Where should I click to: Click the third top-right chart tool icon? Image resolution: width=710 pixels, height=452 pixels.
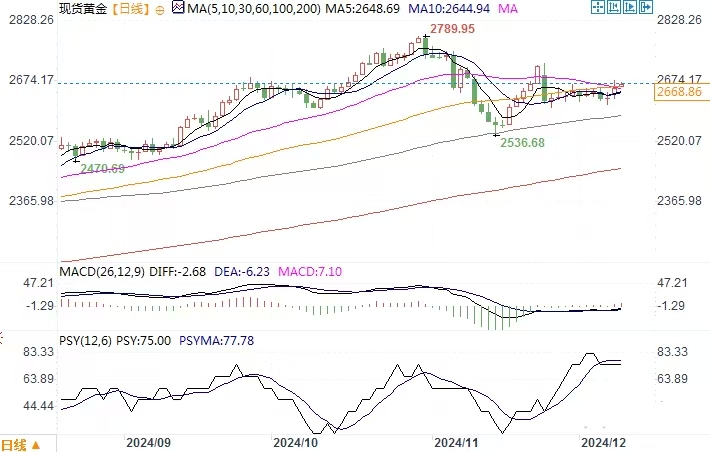coord(630,7)
